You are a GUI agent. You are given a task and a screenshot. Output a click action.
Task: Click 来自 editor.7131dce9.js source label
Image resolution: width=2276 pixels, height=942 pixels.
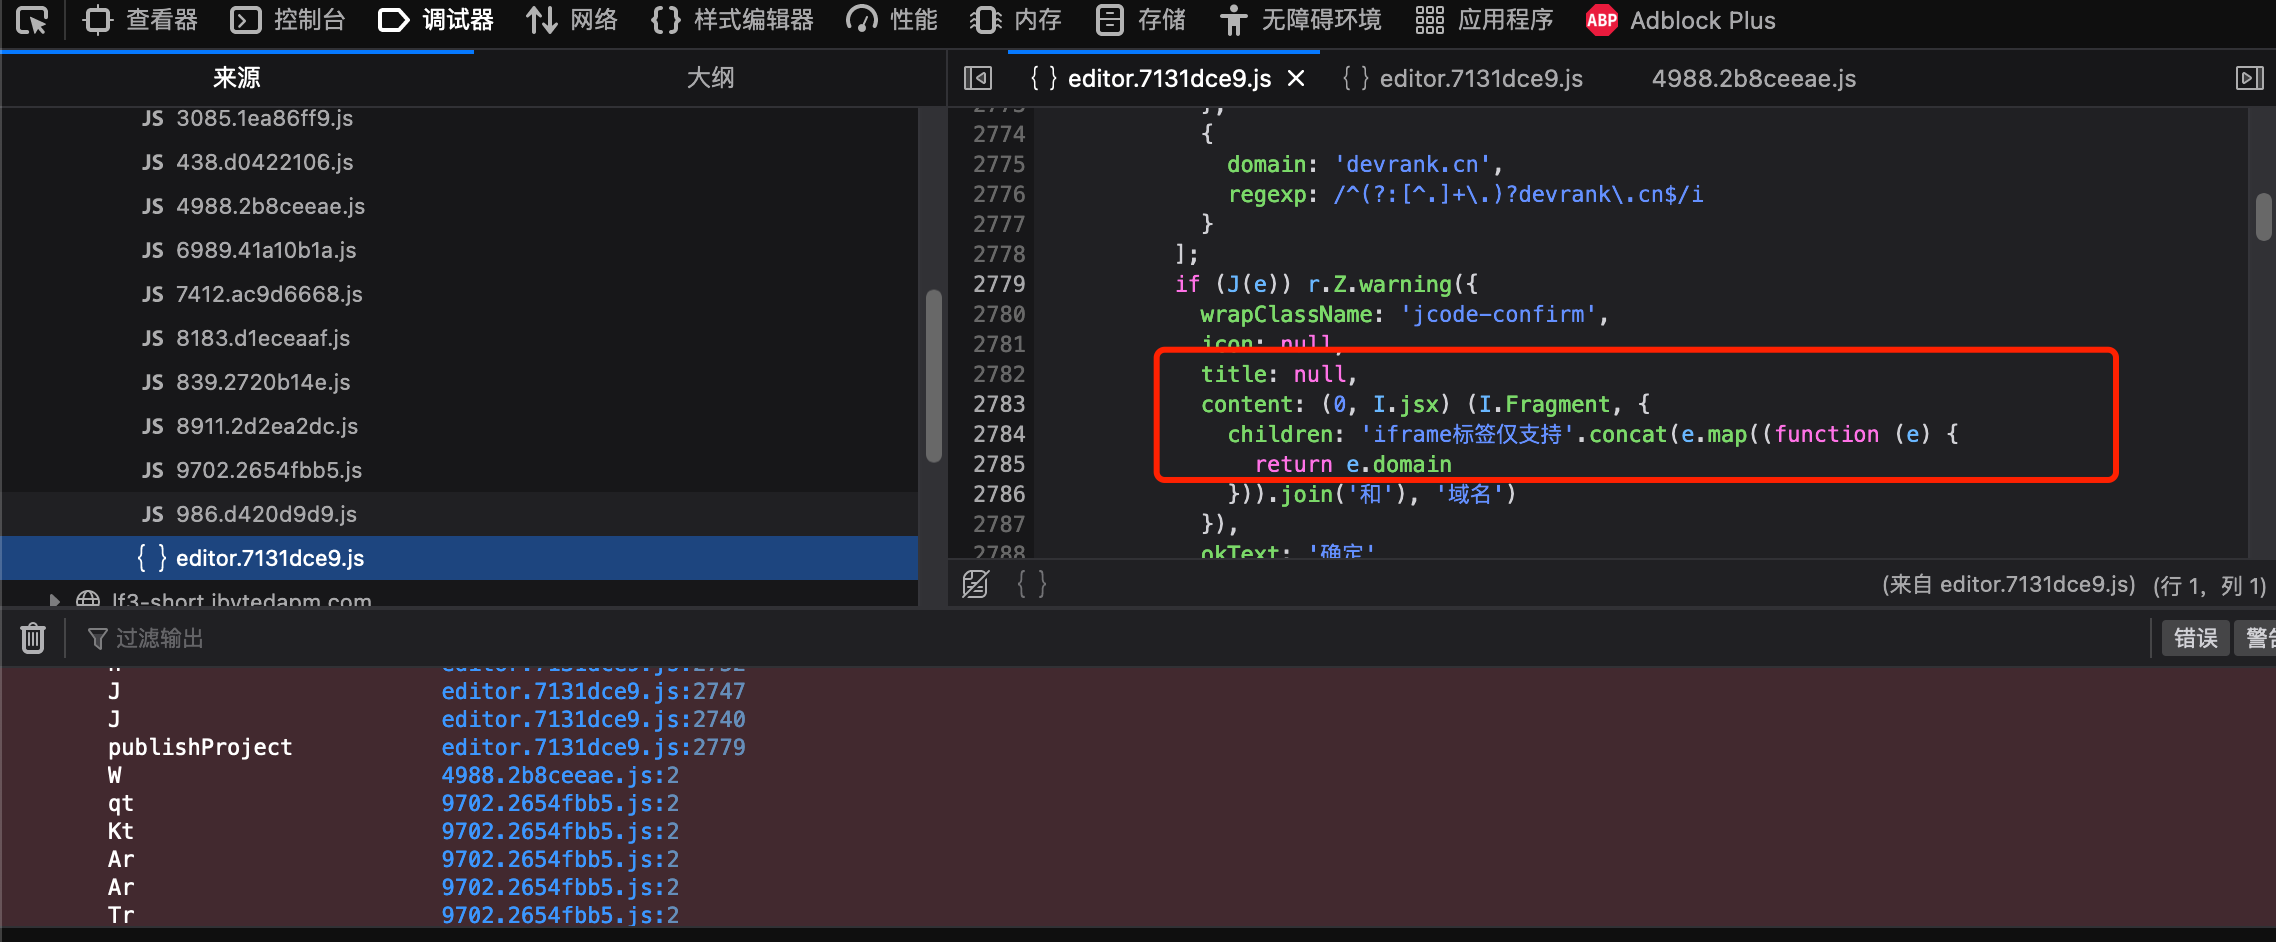coord(2008,585)
